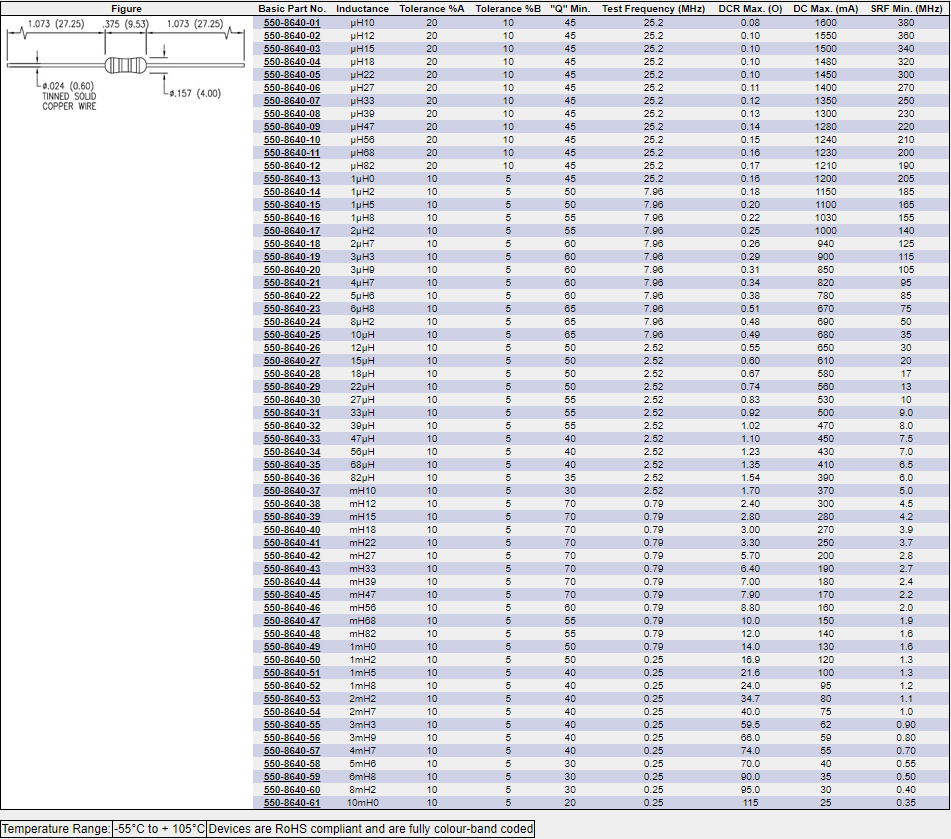Open part number 550-8640-01 link
The image size is (951, 839).
pos(292,22)
